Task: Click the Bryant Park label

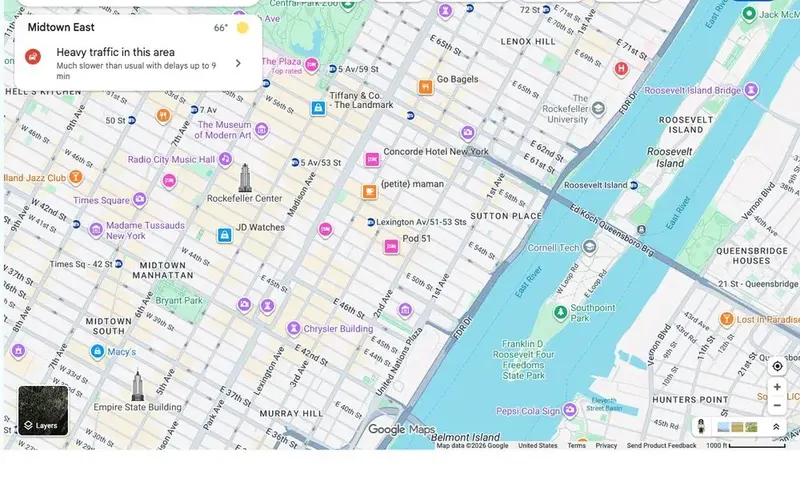Action: pyautogui.click(x=179, y=300)
